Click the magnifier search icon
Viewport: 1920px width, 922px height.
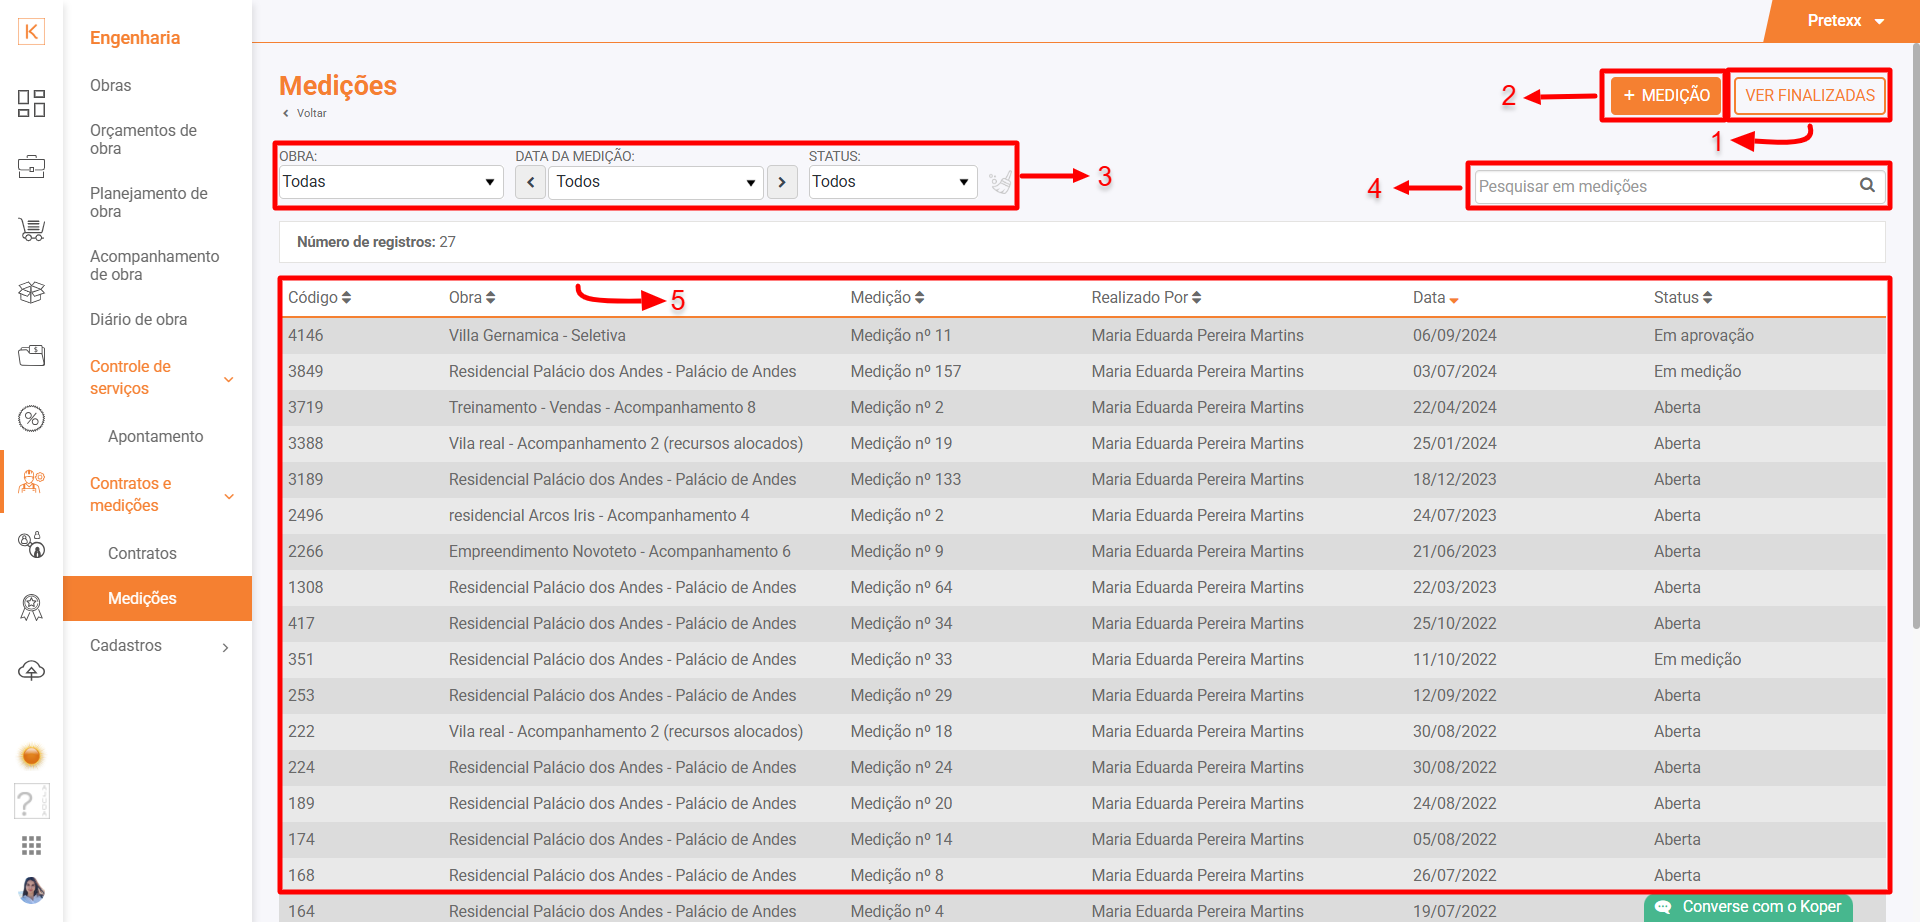coord(1866,186)
